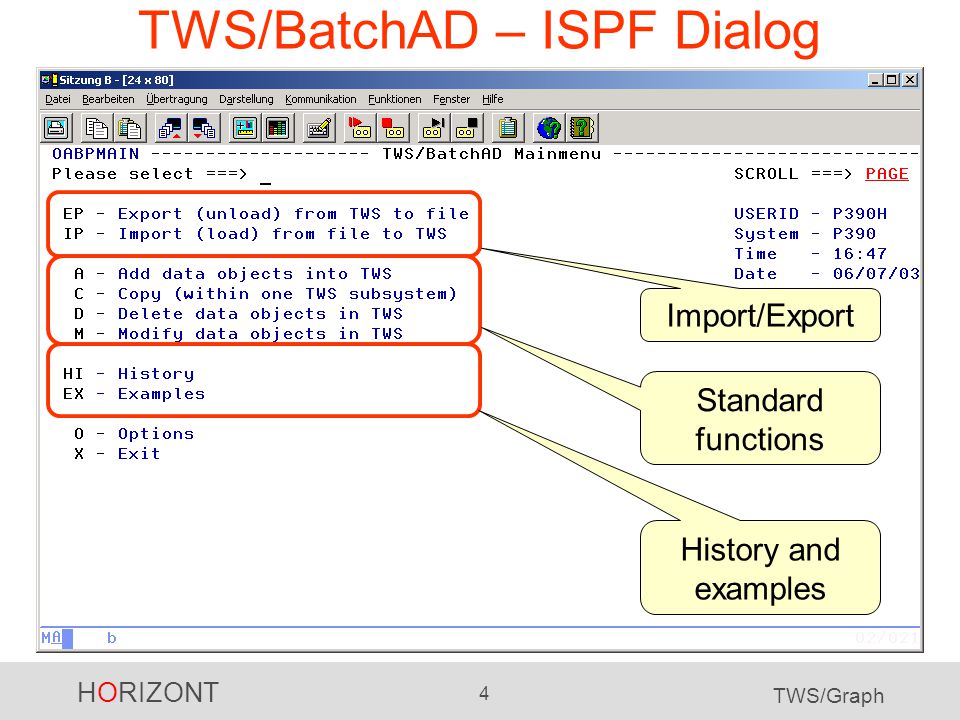Open the keyboard remap toolbar icon
This screenshot has height=720, width=960.
pyautogui.click(x=319, y=128)
